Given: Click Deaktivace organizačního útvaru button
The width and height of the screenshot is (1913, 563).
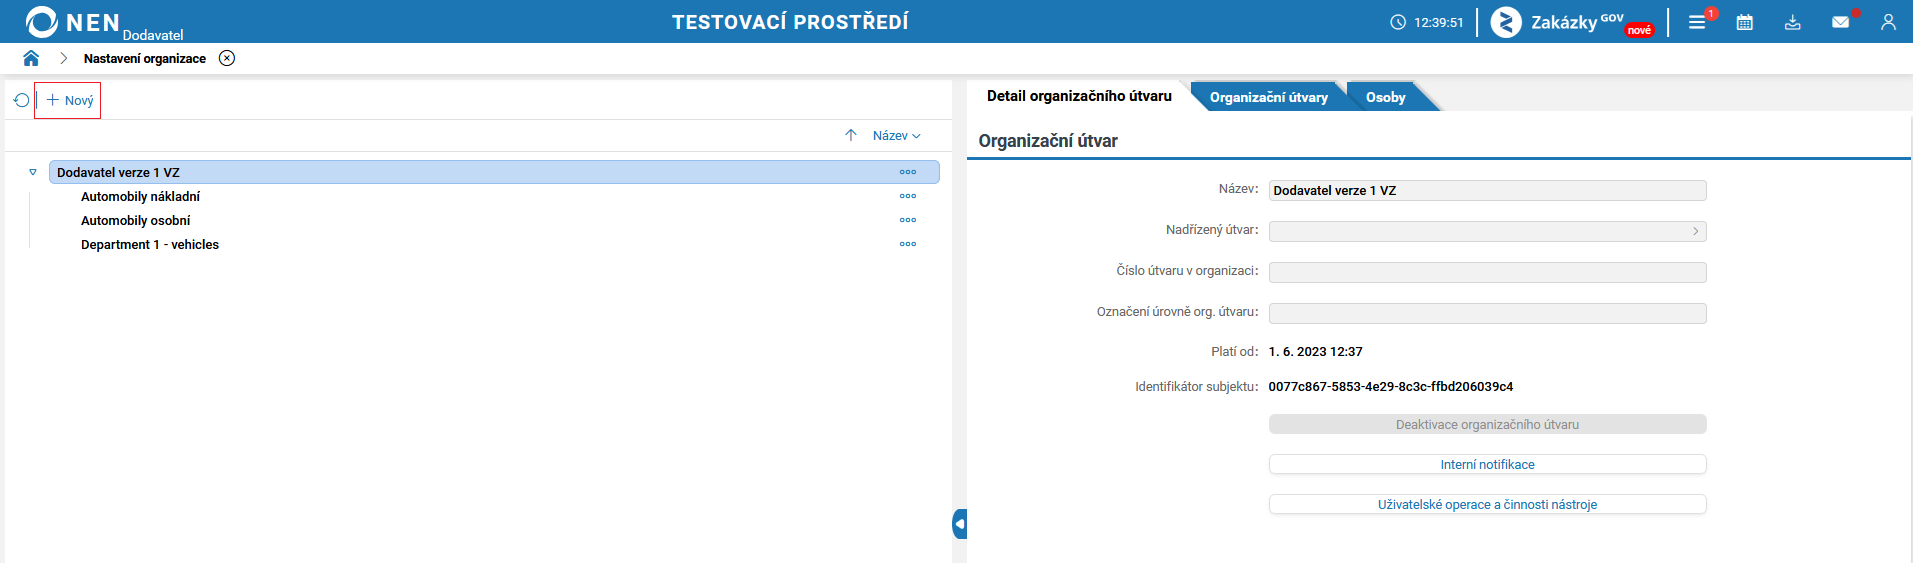Looking at the screenshot, I should [1487, 424].
